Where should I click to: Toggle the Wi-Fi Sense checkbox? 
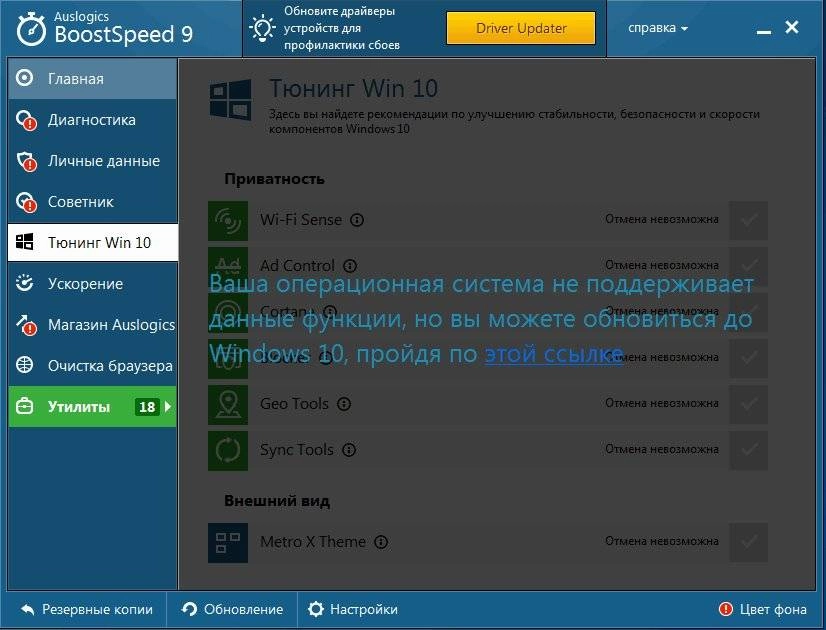point(749,220)
